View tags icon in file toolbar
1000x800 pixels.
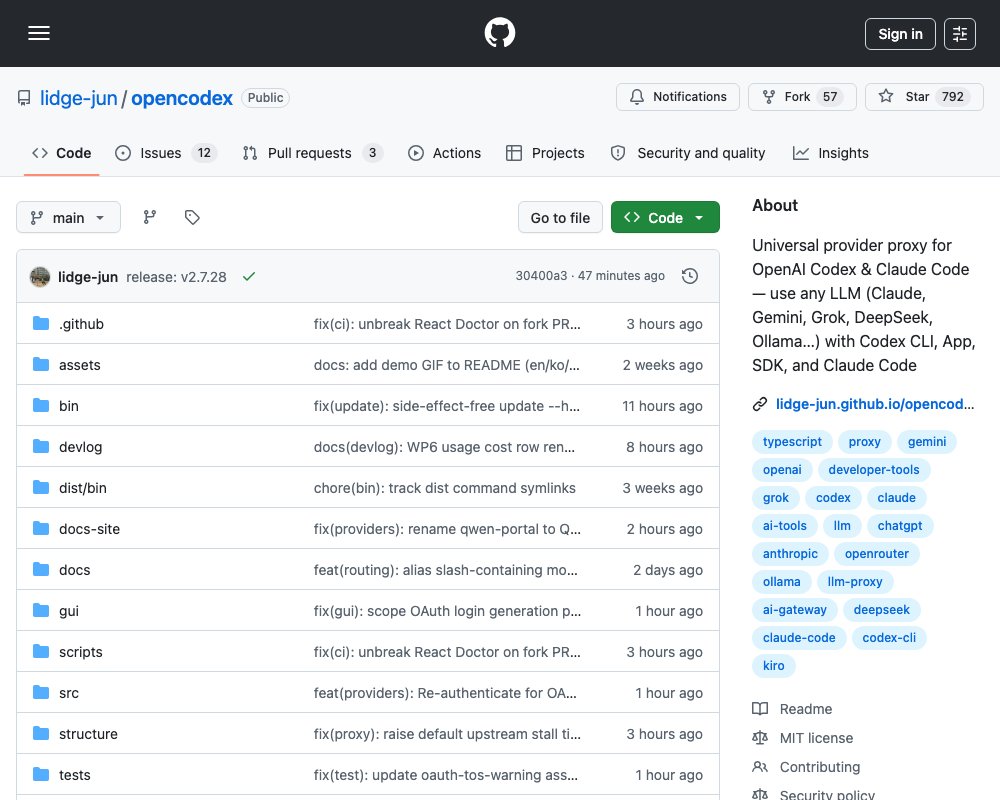[192, 218]
